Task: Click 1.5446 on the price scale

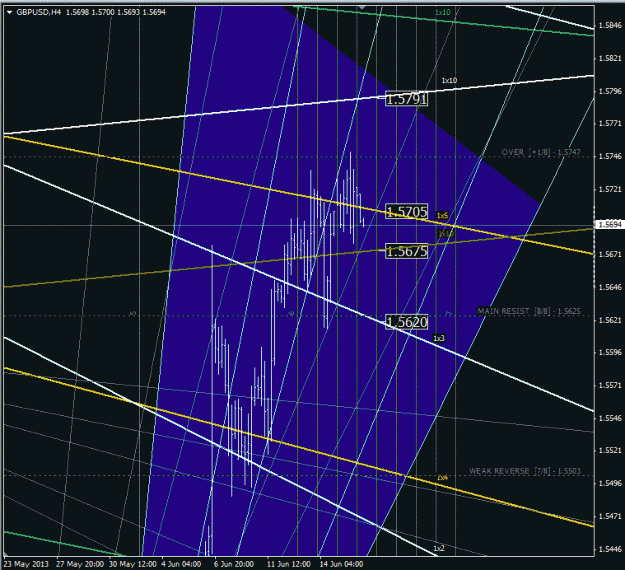Action: [610, 549]
